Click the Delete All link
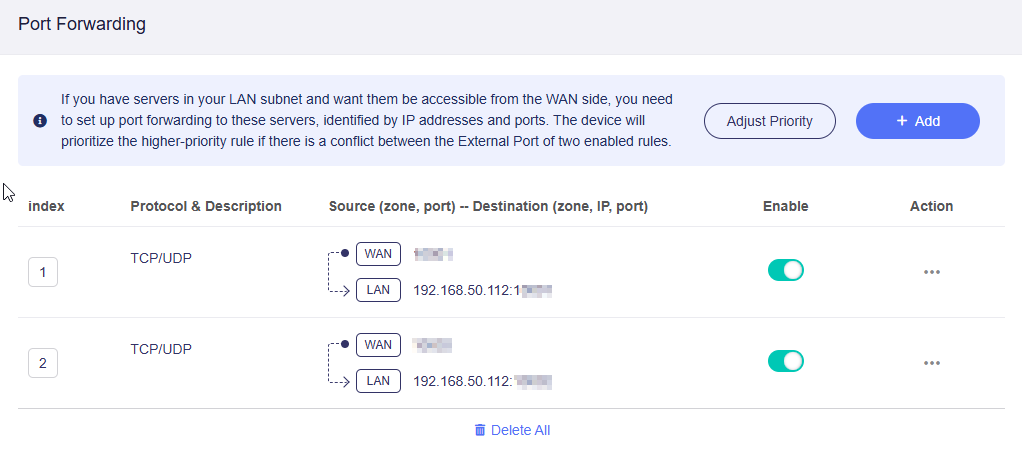The image size is (1022, 450). tap(520, 430)
